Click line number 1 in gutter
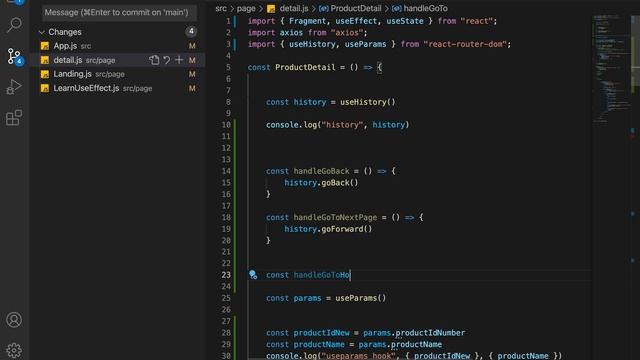 point(228,21)
